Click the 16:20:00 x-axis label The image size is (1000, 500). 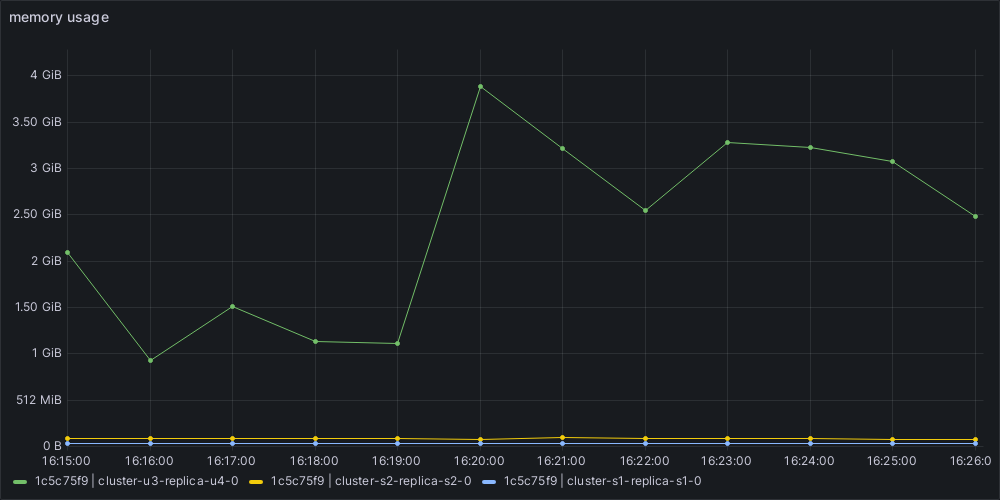(x=479, y=460)
